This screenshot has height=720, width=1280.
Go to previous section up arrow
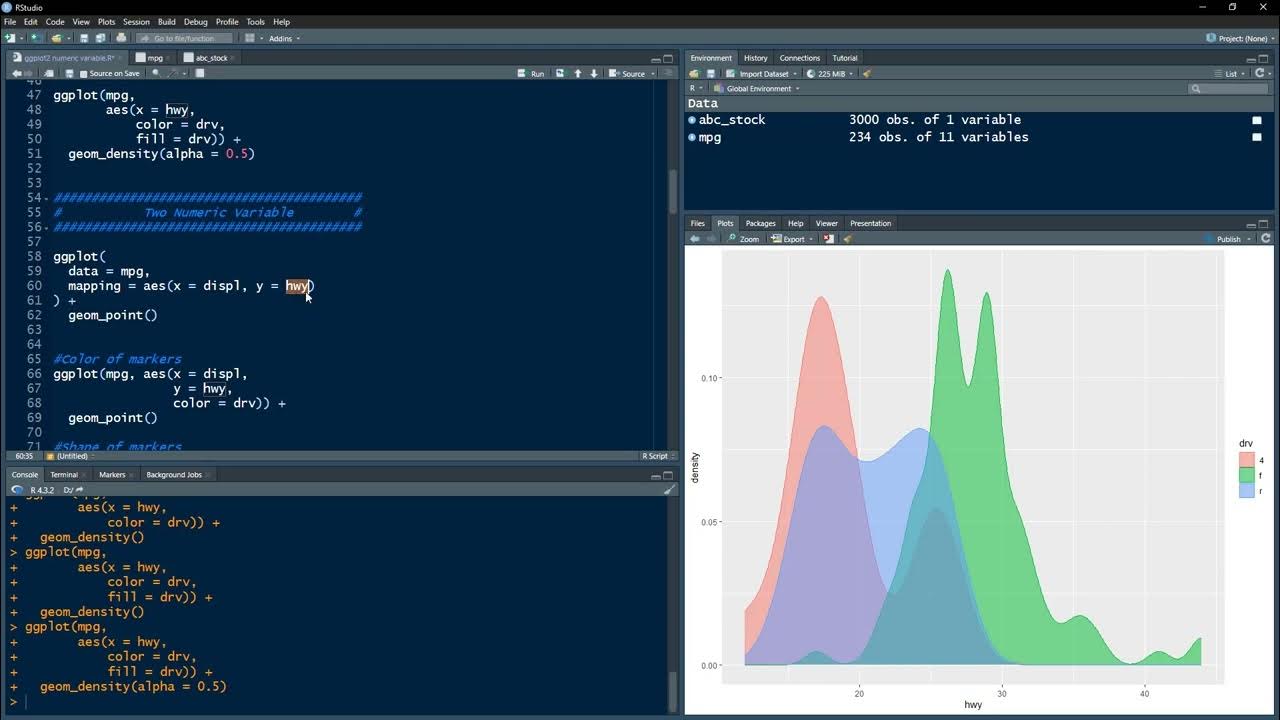tap(577, 74)
